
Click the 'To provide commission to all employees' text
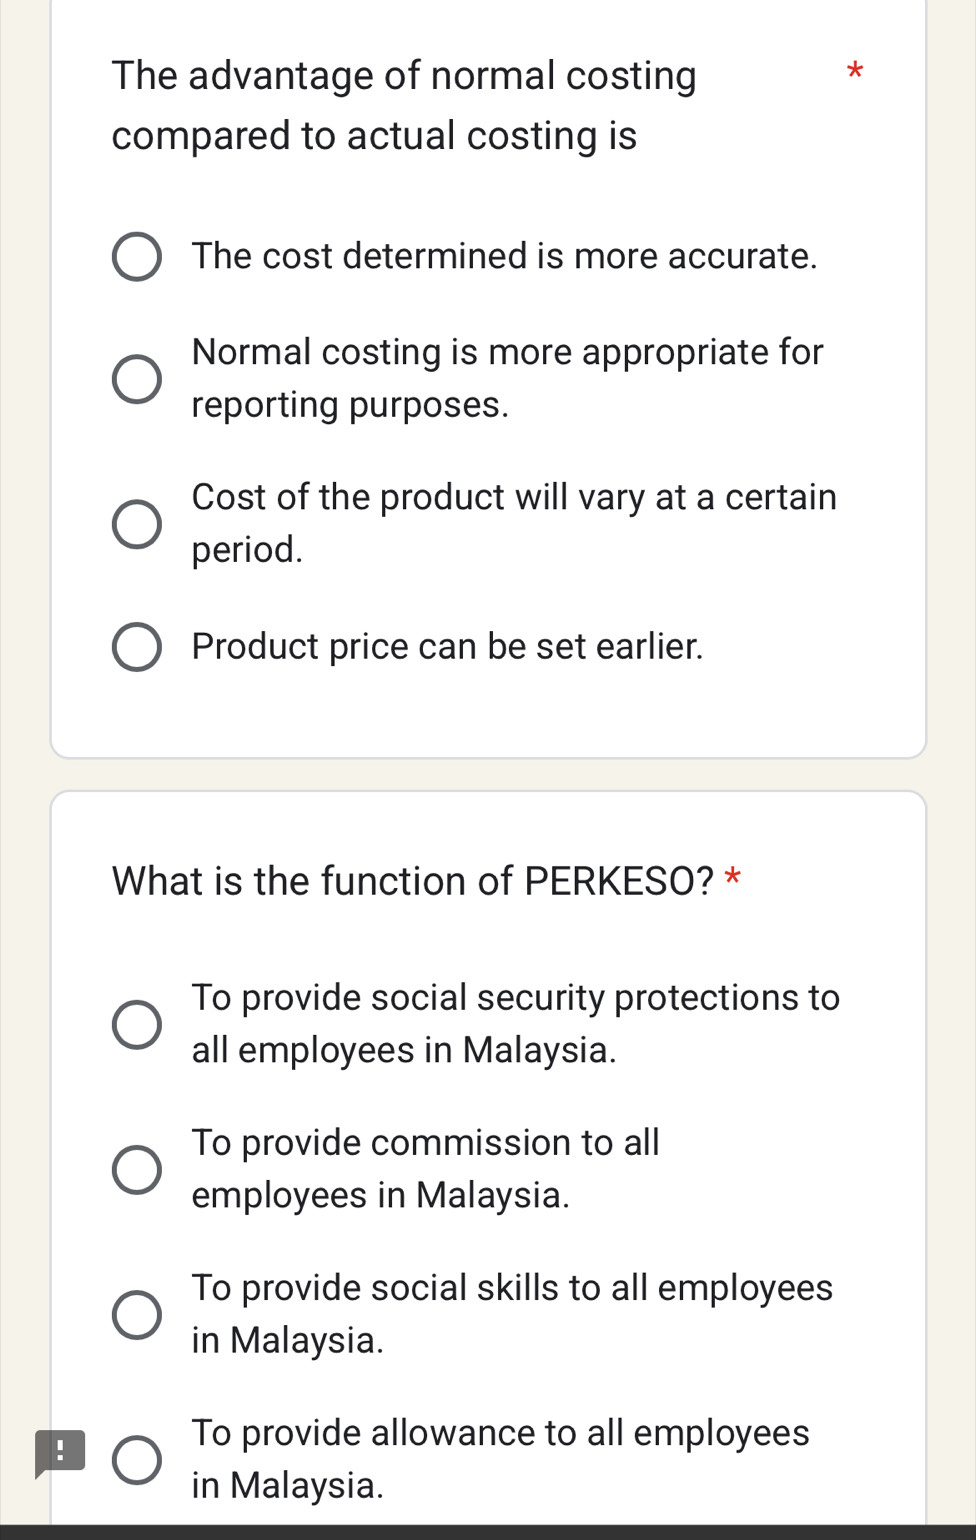pos(425,1168)
